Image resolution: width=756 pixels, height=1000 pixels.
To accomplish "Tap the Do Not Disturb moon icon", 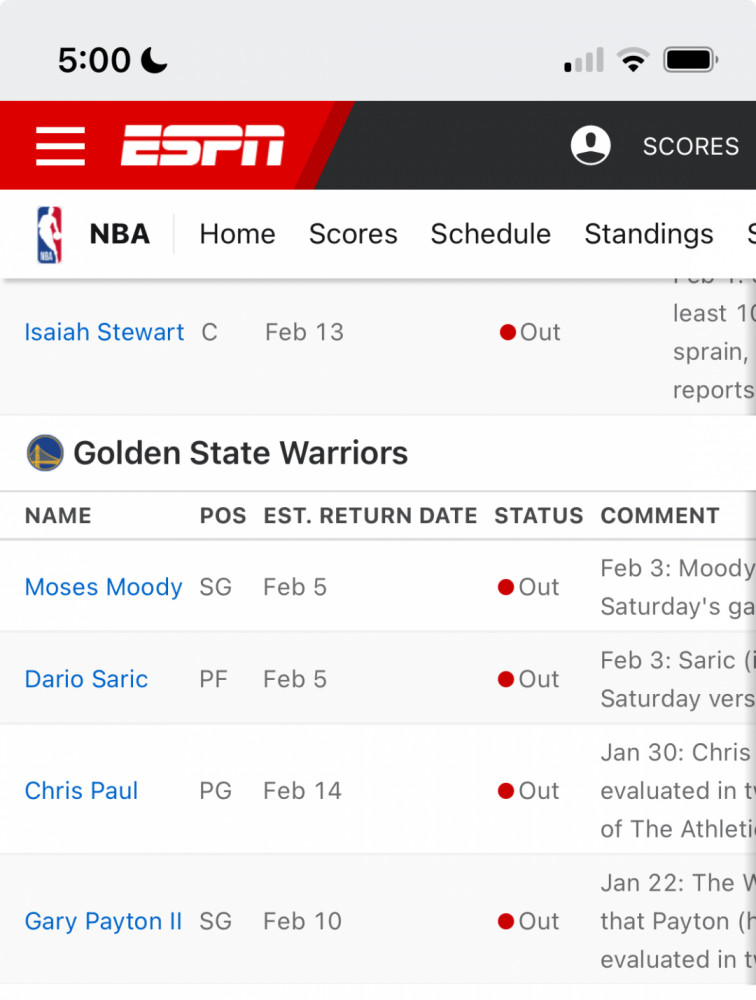I will click(x=154, y=61).
